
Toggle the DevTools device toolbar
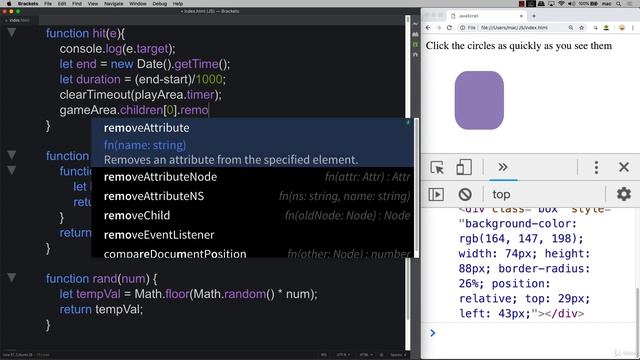tap(464, 167)
